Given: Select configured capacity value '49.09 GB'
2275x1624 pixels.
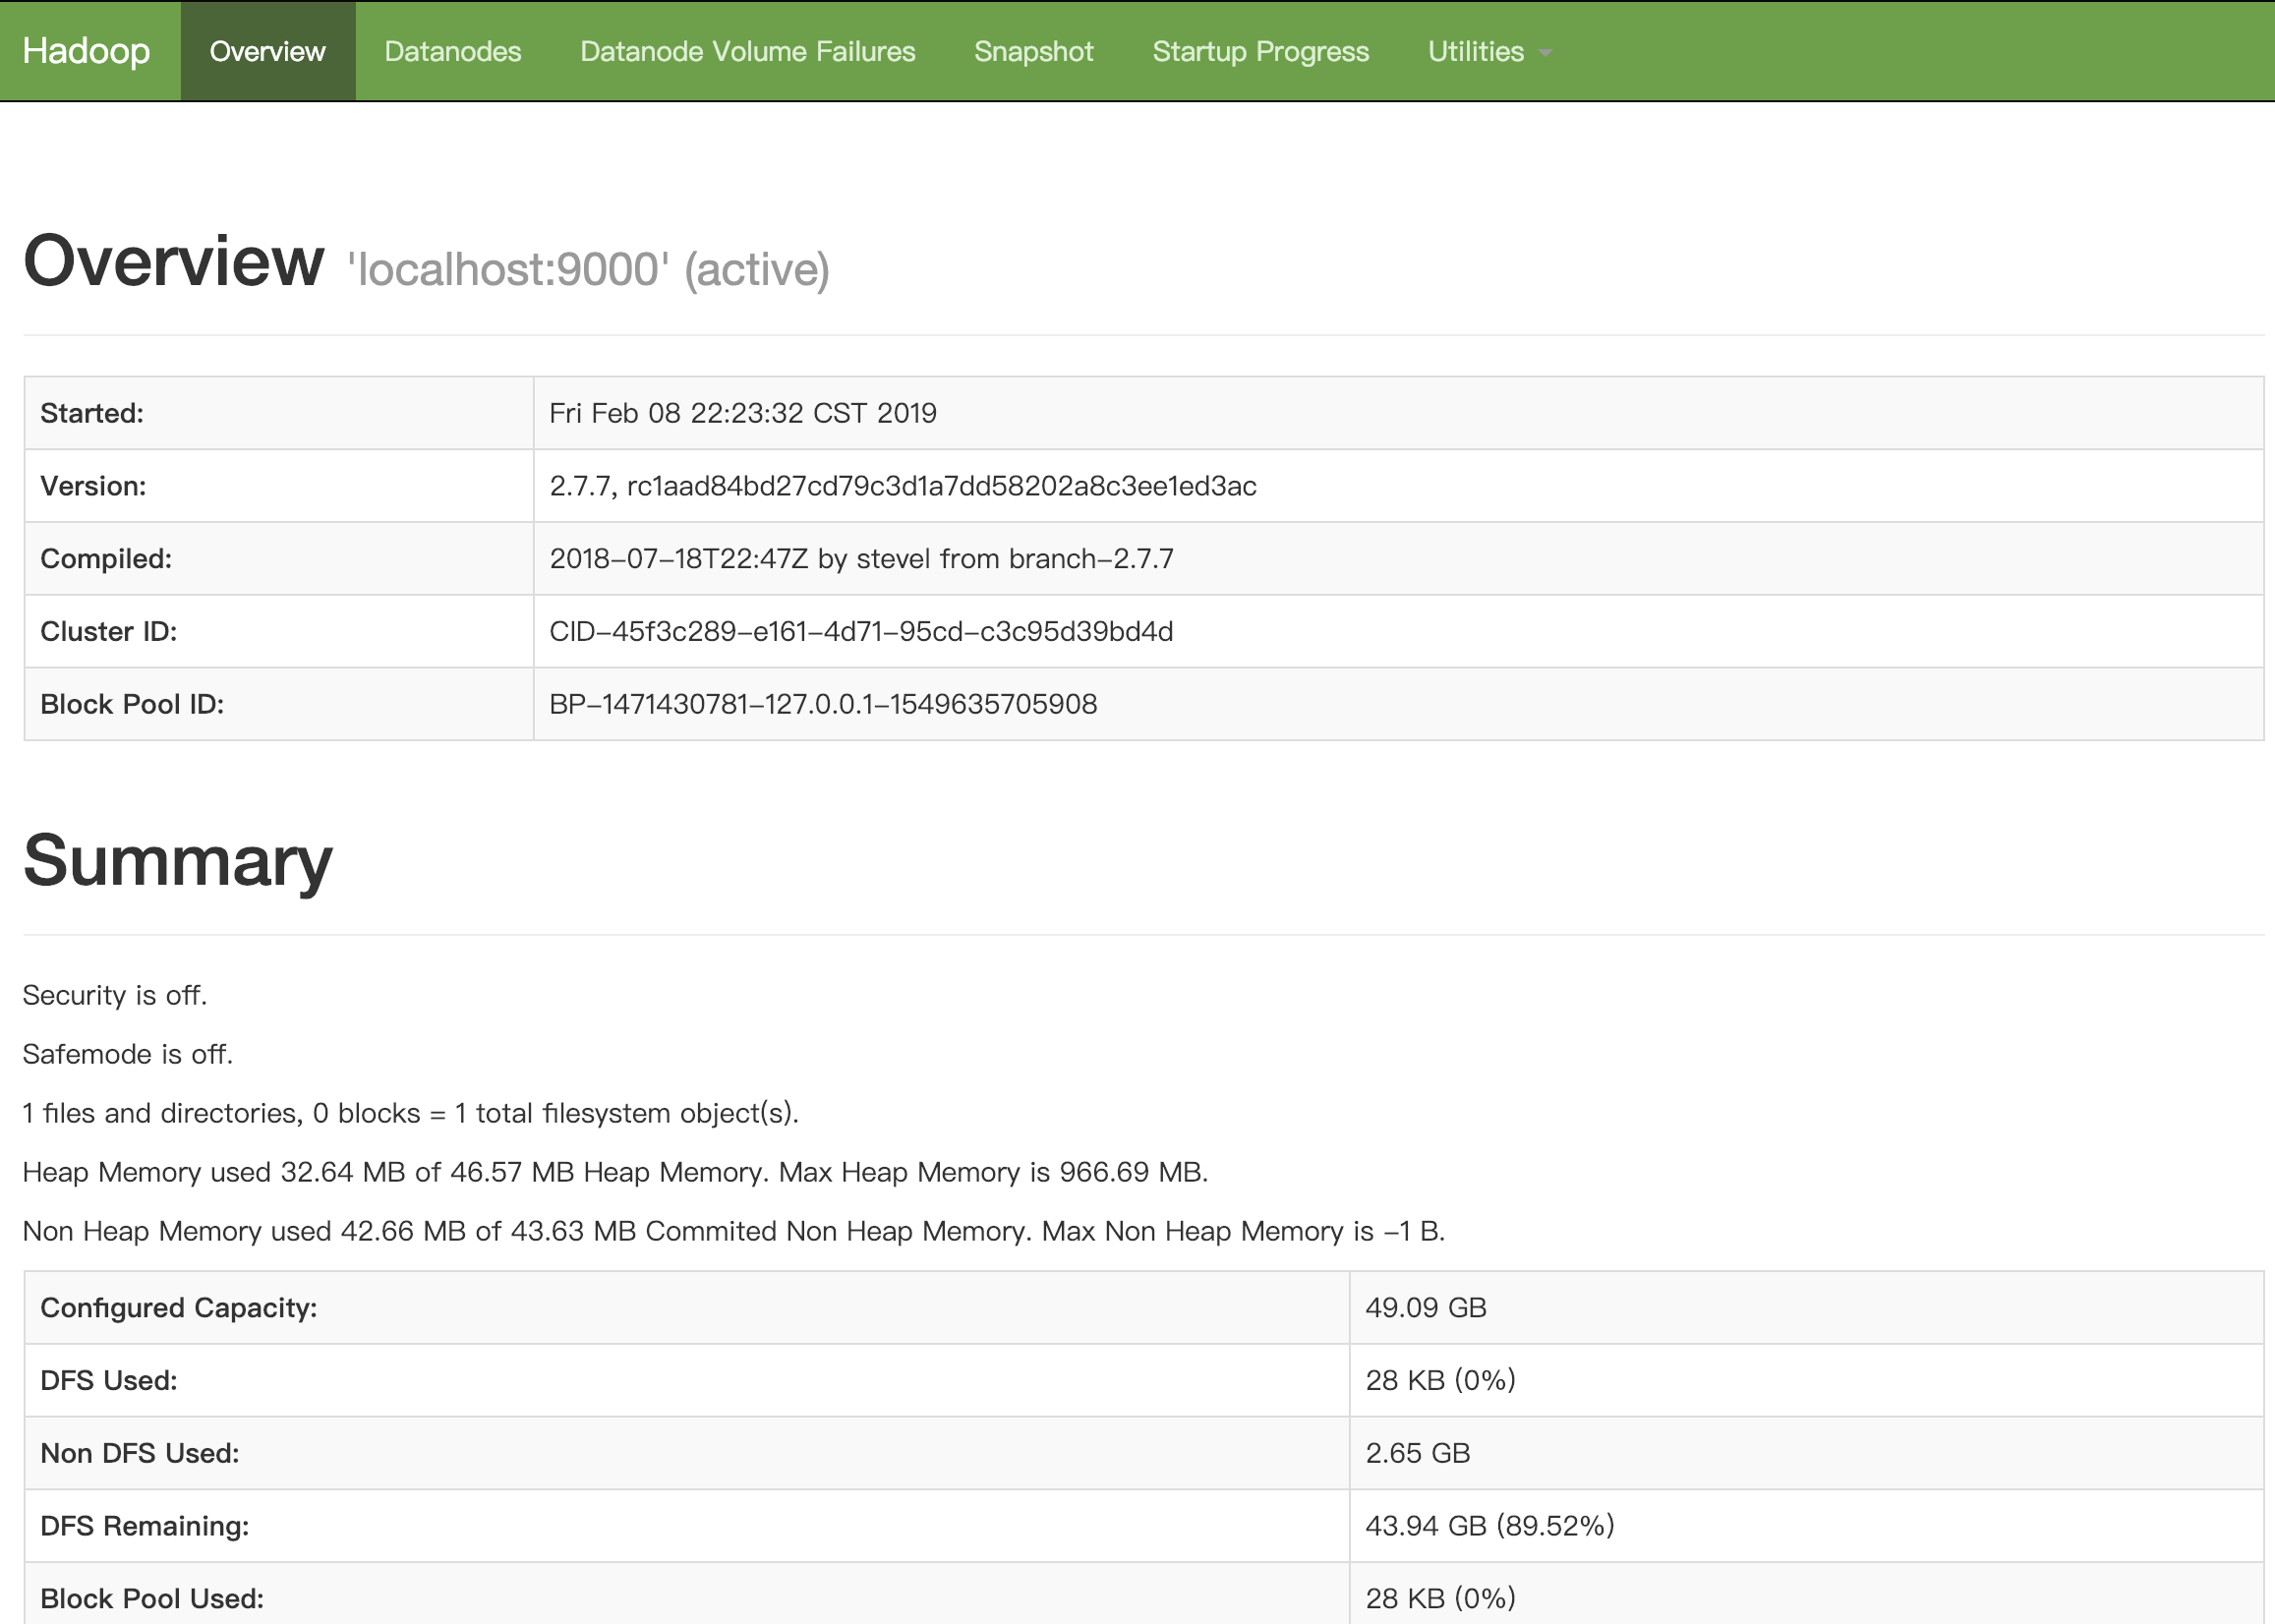Looking at the screenshot, I should pos(1426,1308).
